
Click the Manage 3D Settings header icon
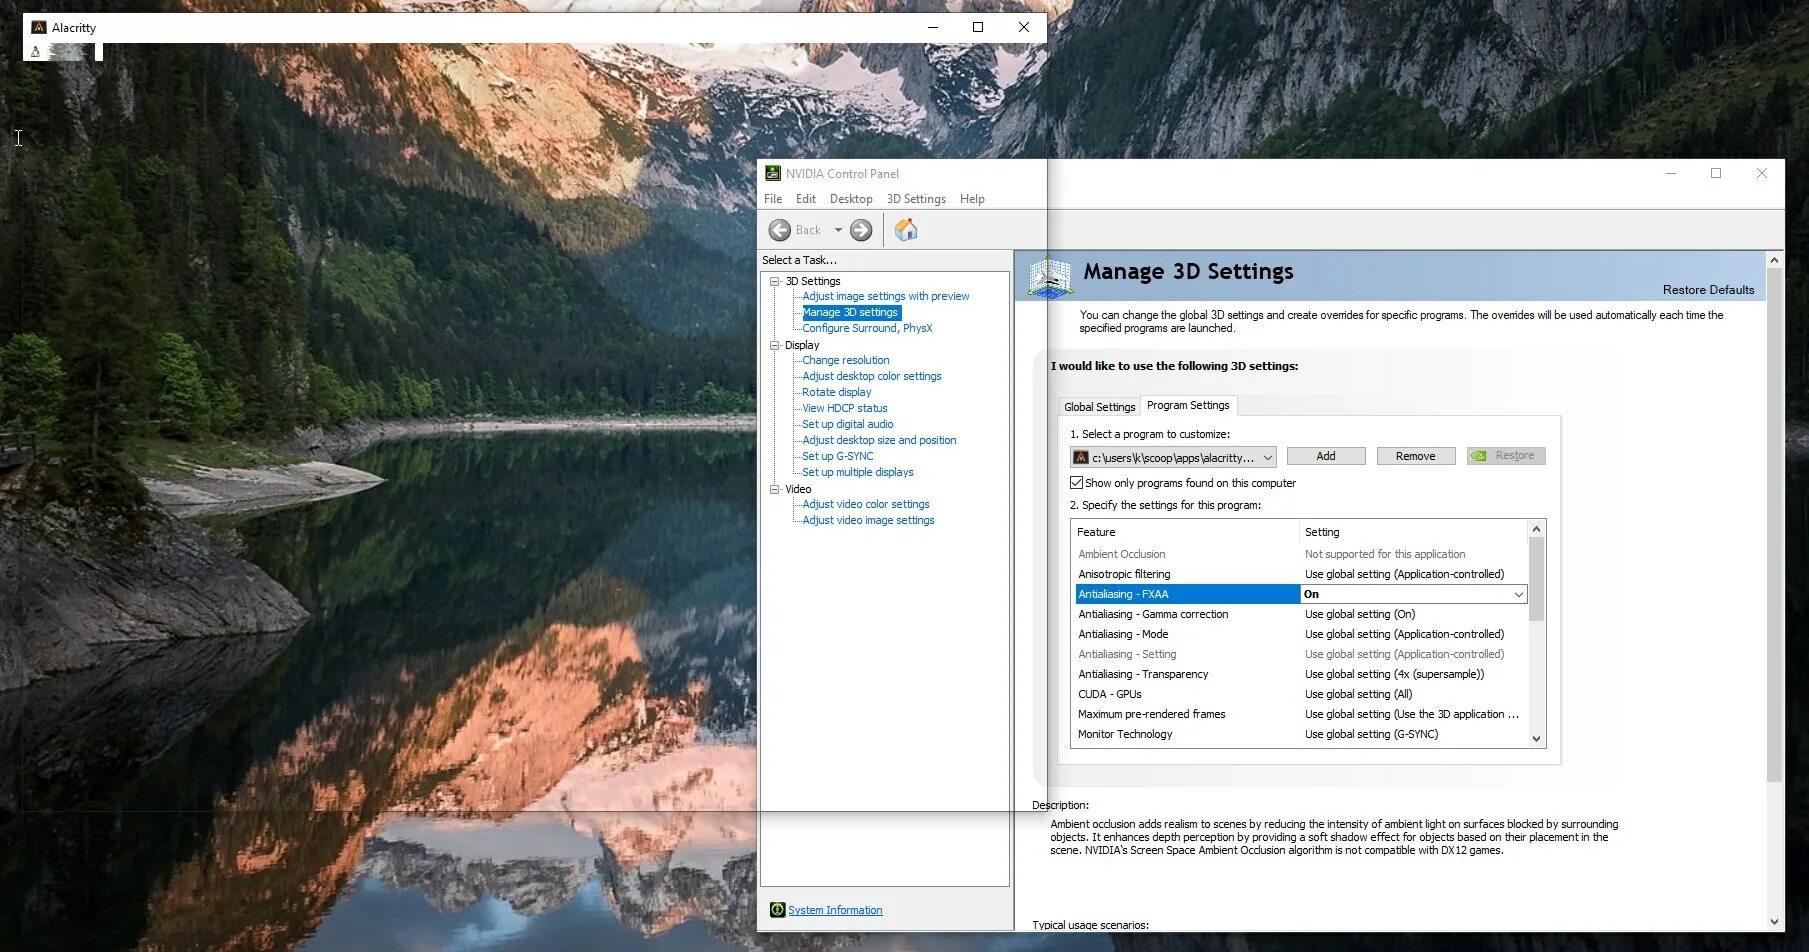click(x=1050, y=275)
